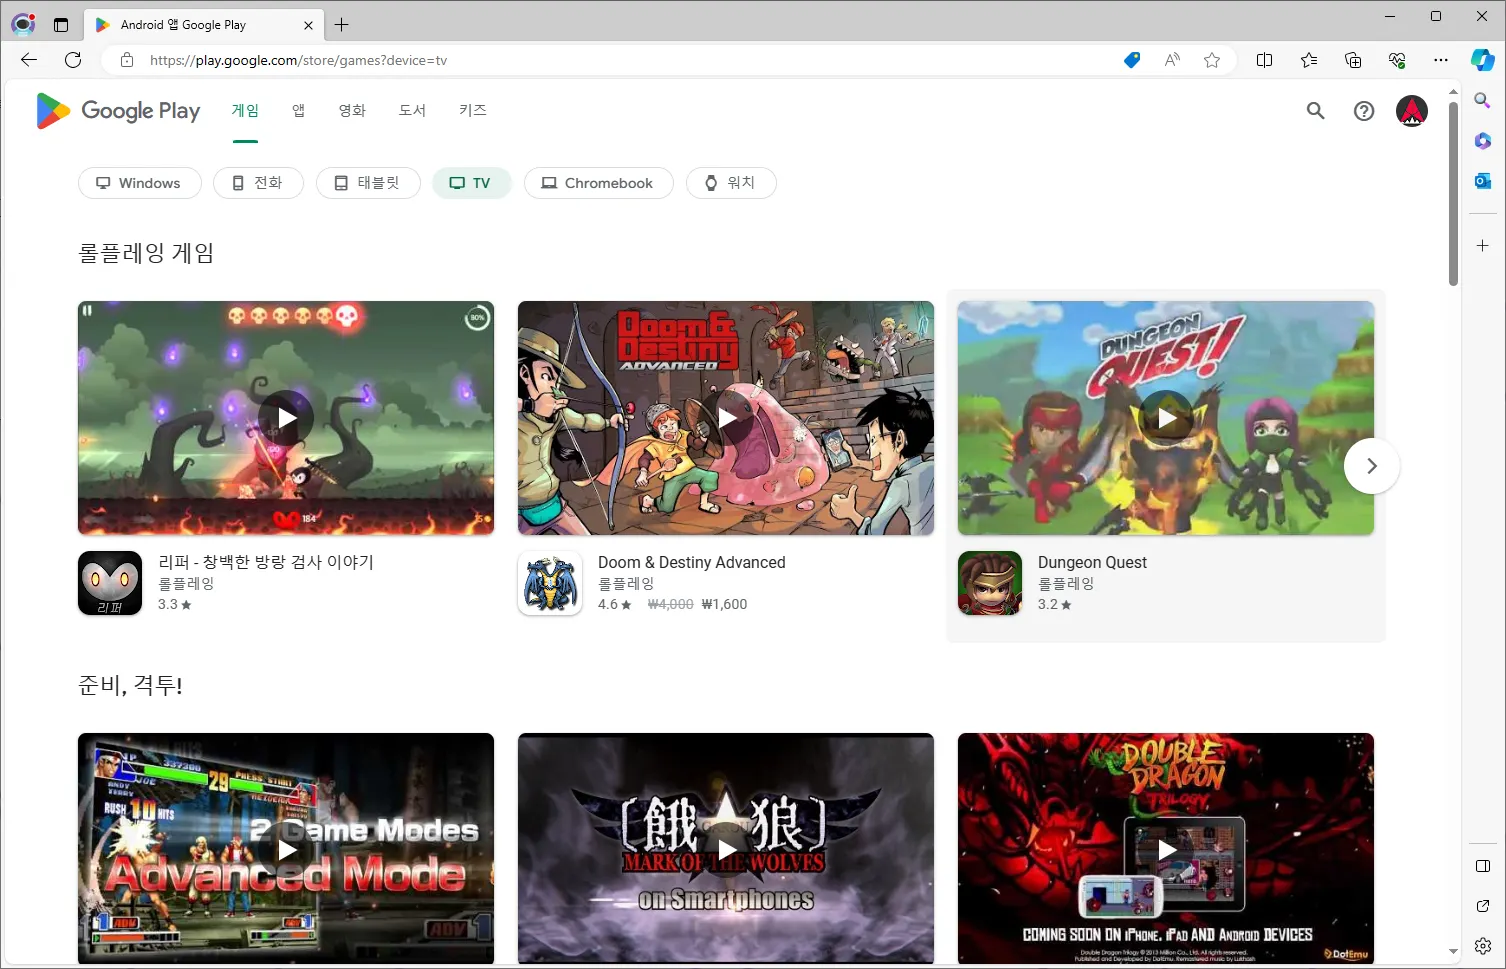The height and width of the screenshot is (969, 1506).
Task: Refresh the current page
Action: (73, 60)
